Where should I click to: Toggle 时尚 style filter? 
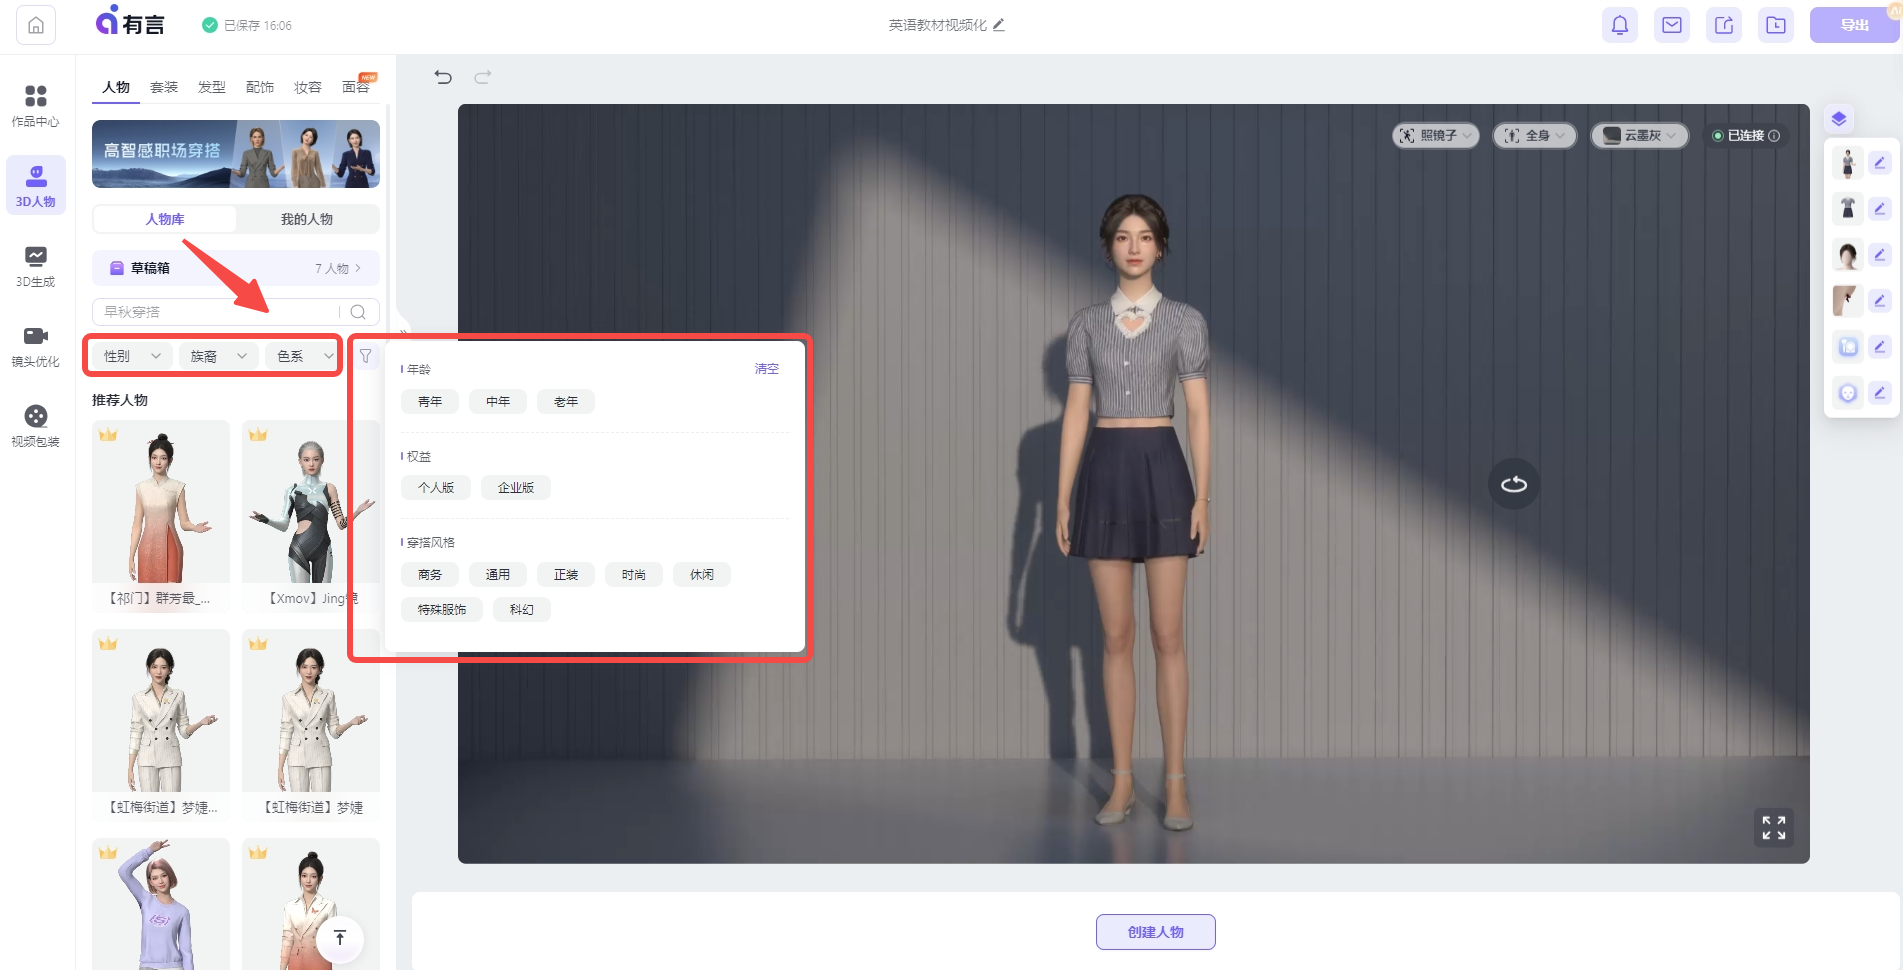coord(634,575)
